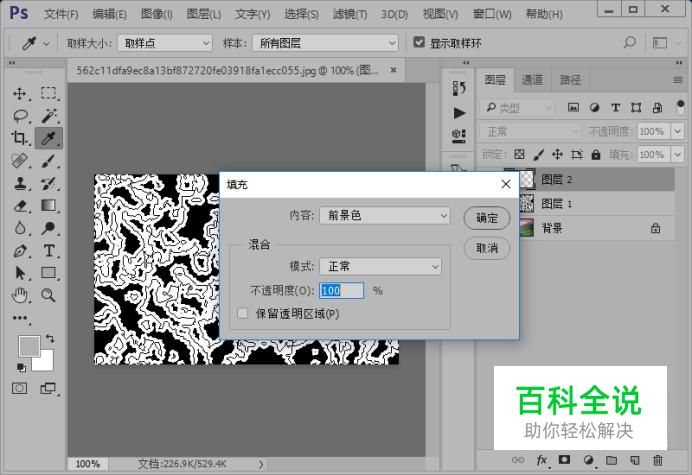The width and height of the screenshot is (692, 475).
Task: Toggle lock transparent pixels
Action: coord(519,154)
